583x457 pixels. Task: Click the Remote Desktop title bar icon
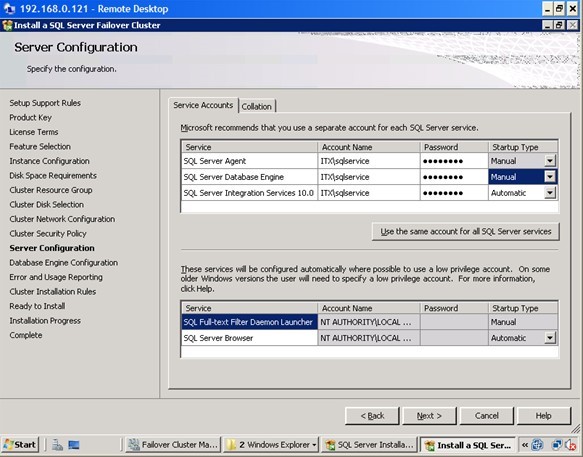click(x=9, y=9)
